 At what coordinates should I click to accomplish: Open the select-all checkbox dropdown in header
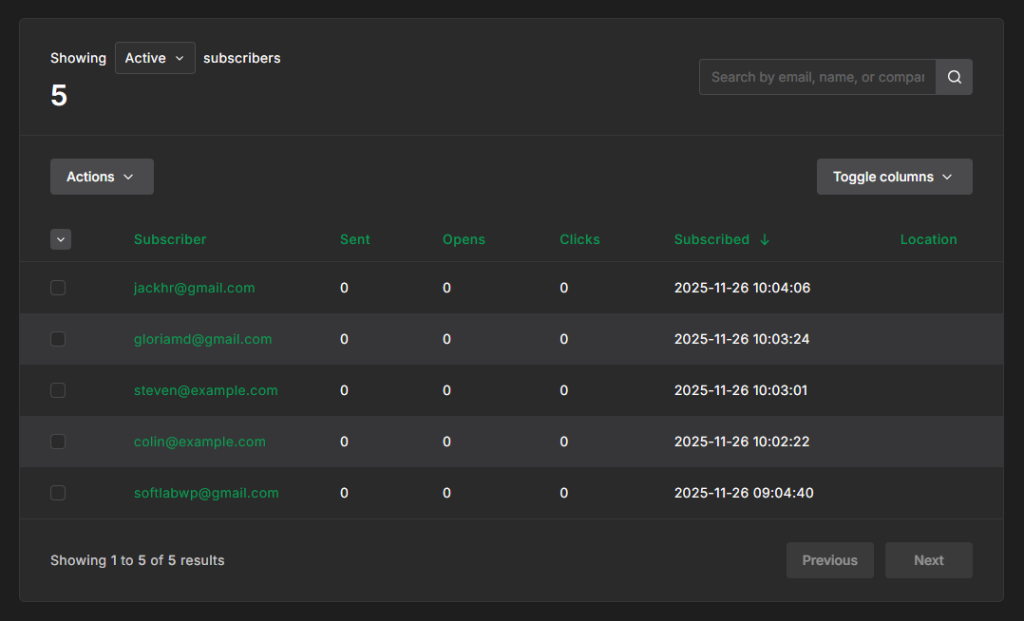61,240
